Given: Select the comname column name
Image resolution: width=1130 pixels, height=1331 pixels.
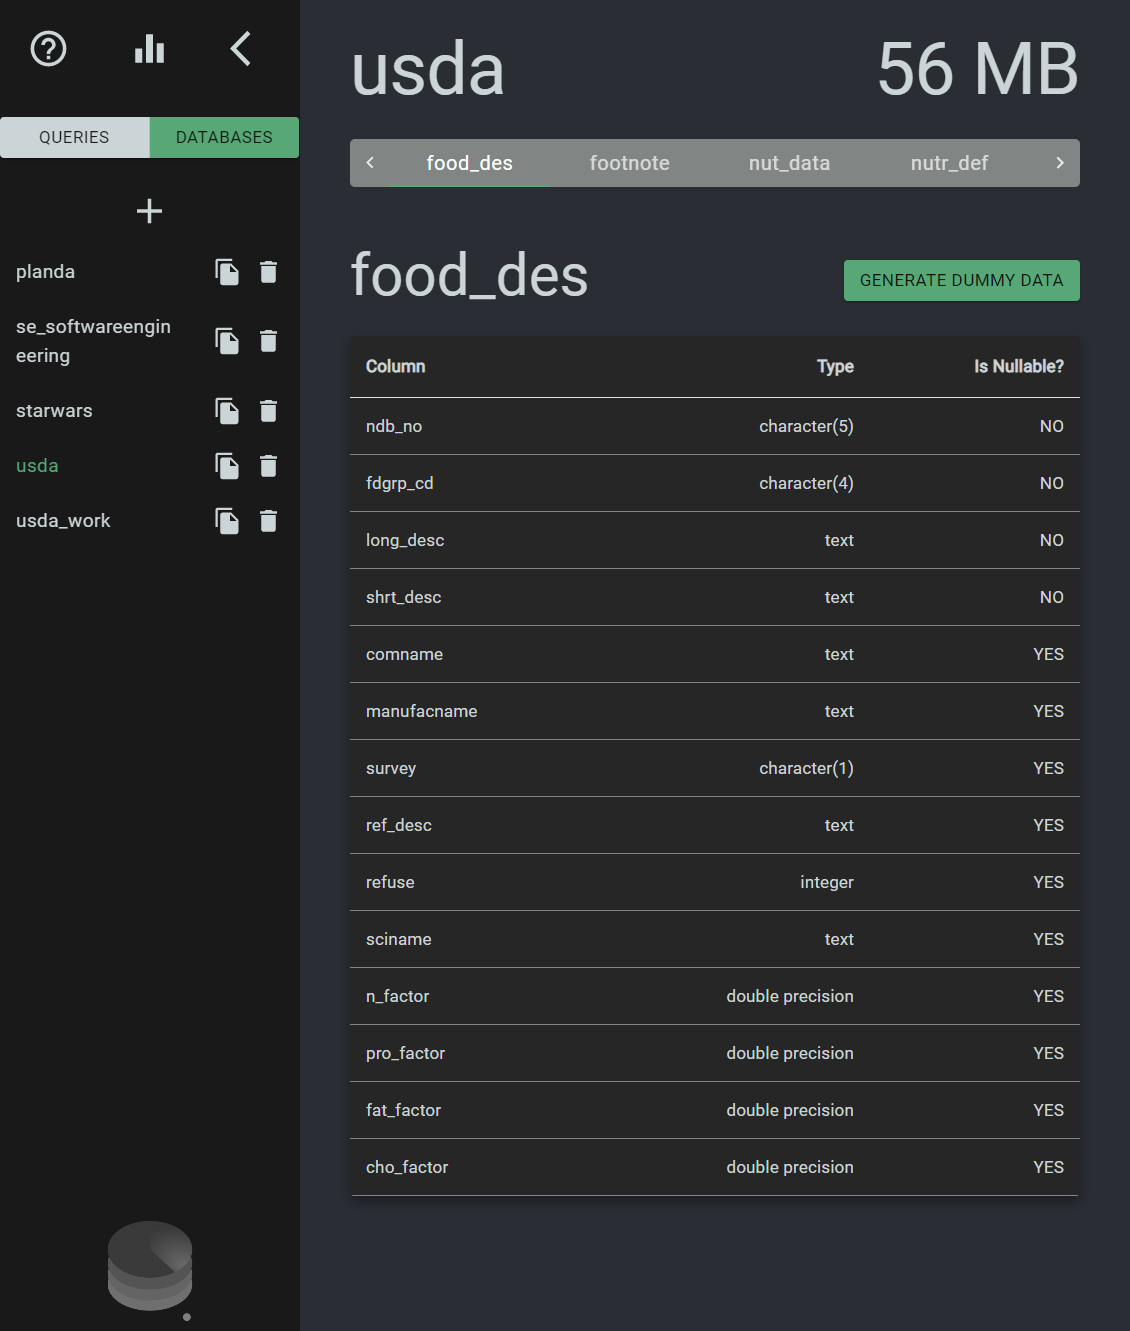Looking at the screenshot, I should pos(404,654).
